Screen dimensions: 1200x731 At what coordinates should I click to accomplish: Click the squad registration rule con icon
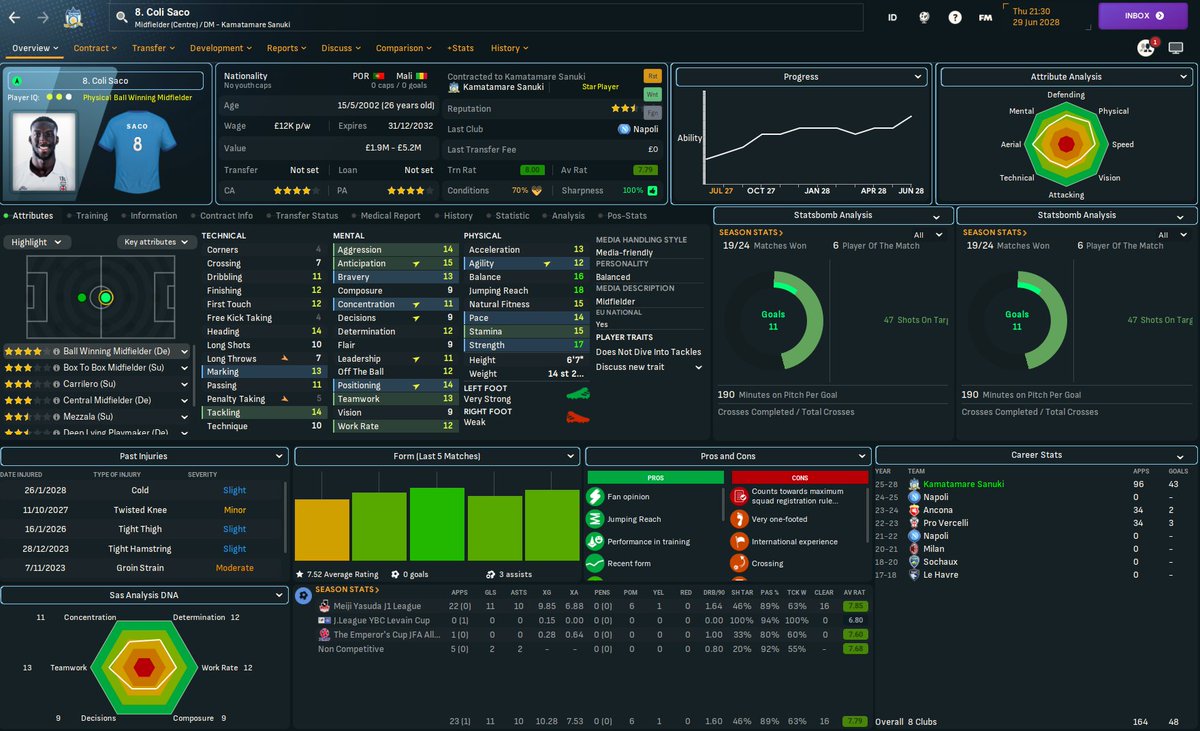tap(740, 497)
